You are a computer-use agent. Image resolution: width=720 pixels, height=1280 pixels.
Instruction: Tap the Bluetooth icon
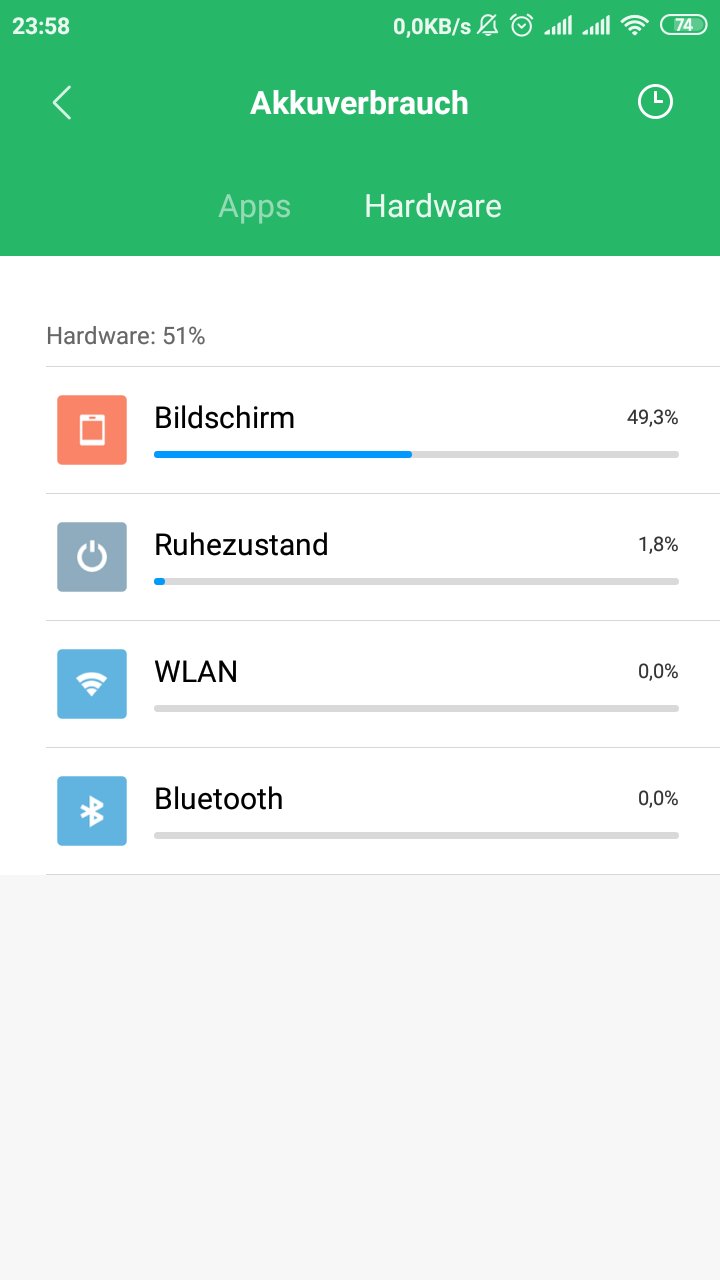[x=92, y=811]
